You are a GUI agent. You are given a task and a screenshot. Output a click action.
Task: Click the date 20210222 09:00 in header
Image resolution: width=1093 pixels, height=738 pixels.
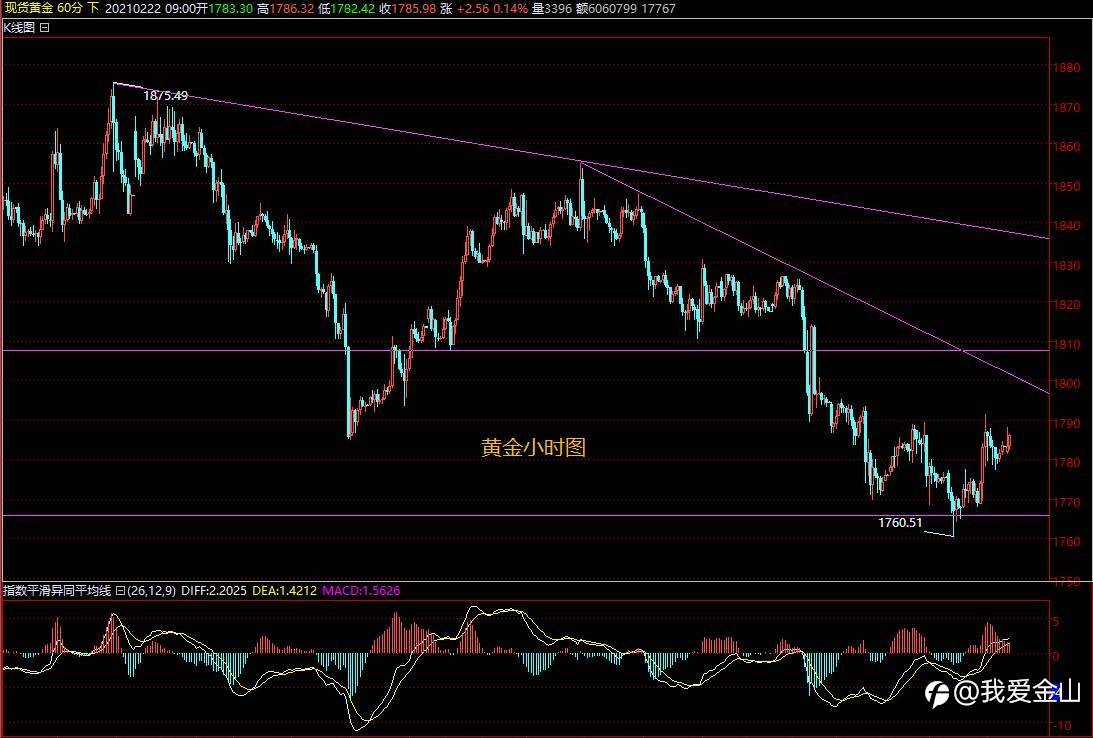point(151,8)
